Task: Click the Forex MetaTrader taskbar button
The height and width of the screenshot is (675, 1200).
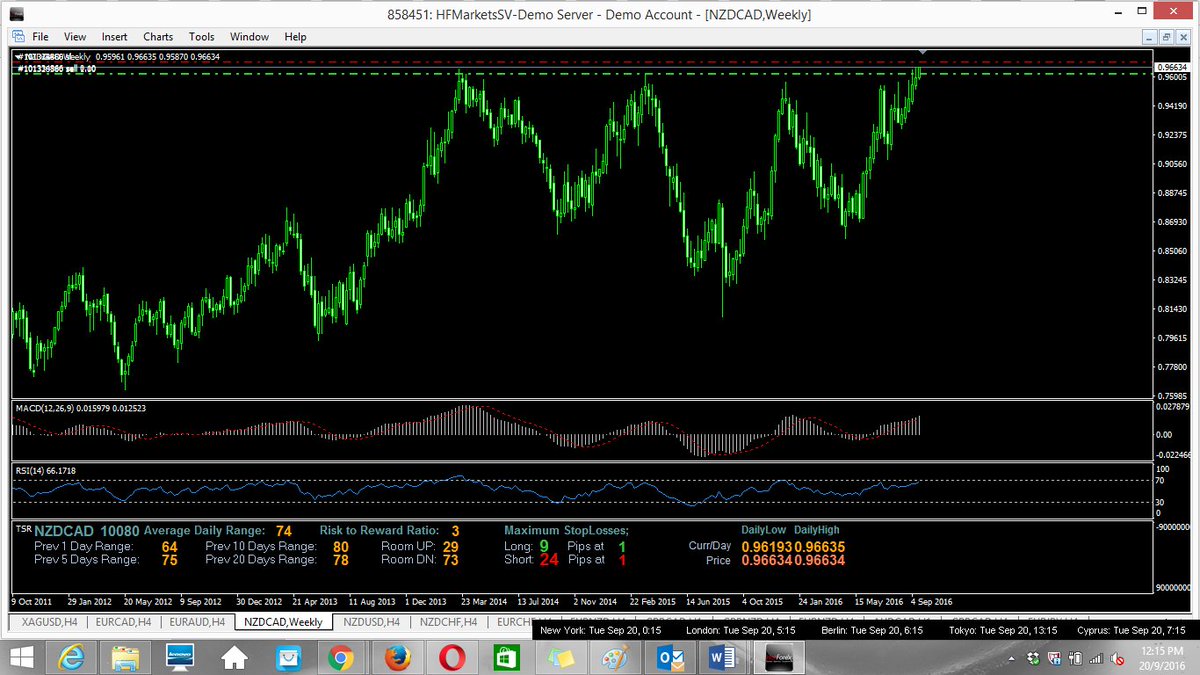Action: 779,658
